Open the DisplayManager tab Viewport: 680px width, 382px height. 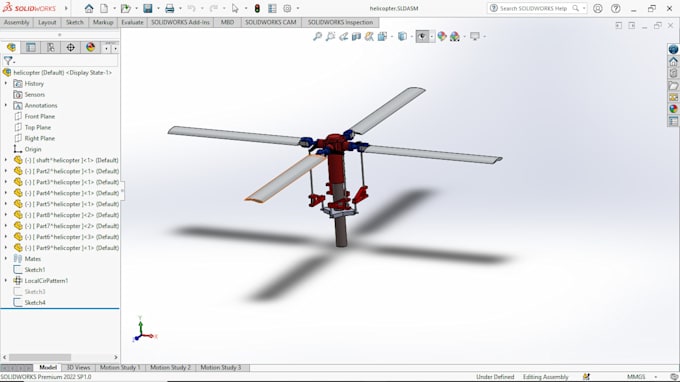[x=90, y=47]
